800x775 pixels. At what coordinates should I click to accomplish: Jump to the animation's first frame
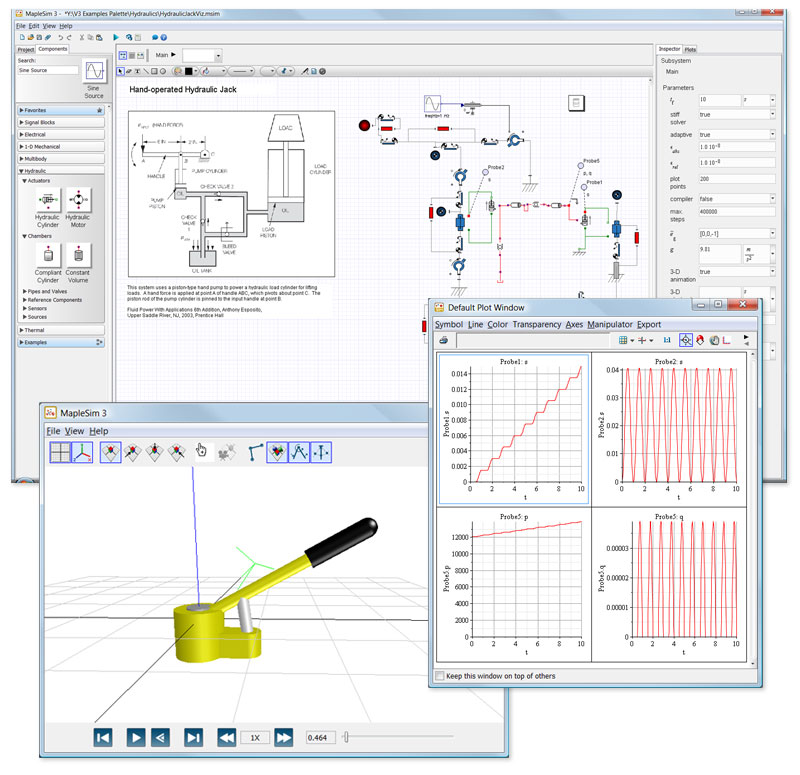[x=103, y=737]
